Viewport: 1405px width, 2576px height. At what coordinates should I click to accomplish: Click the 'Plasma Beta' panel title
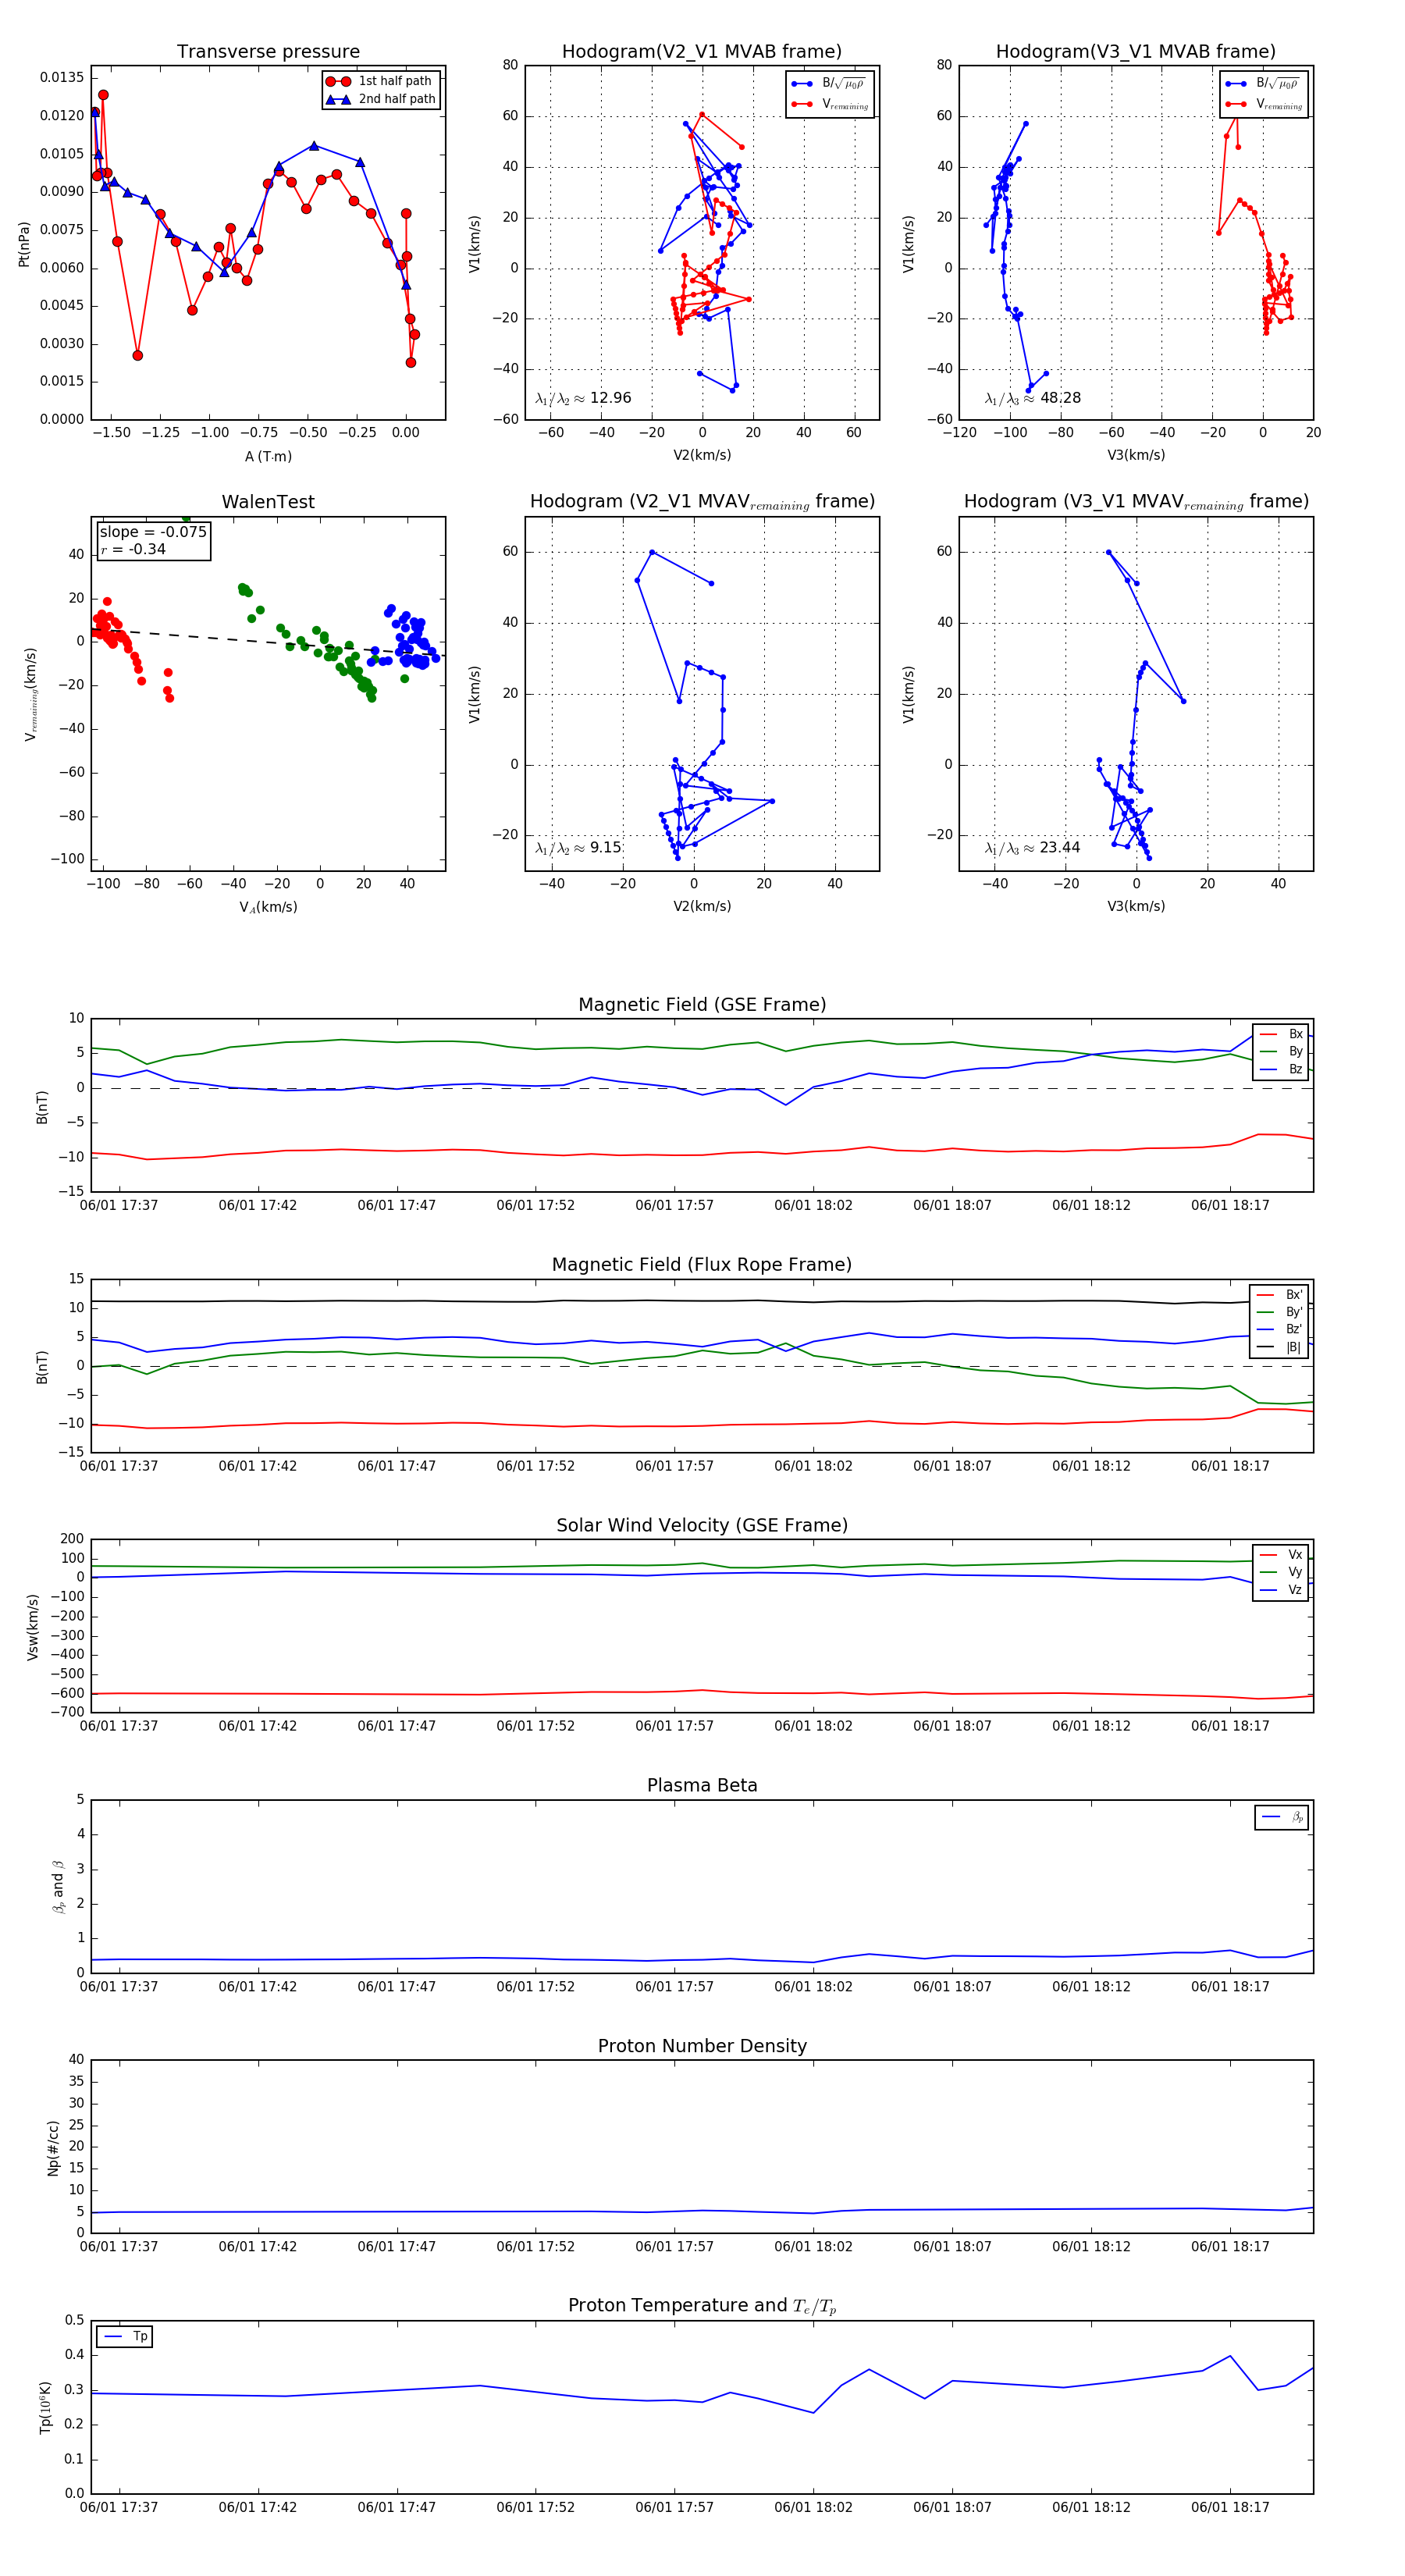702,1786
